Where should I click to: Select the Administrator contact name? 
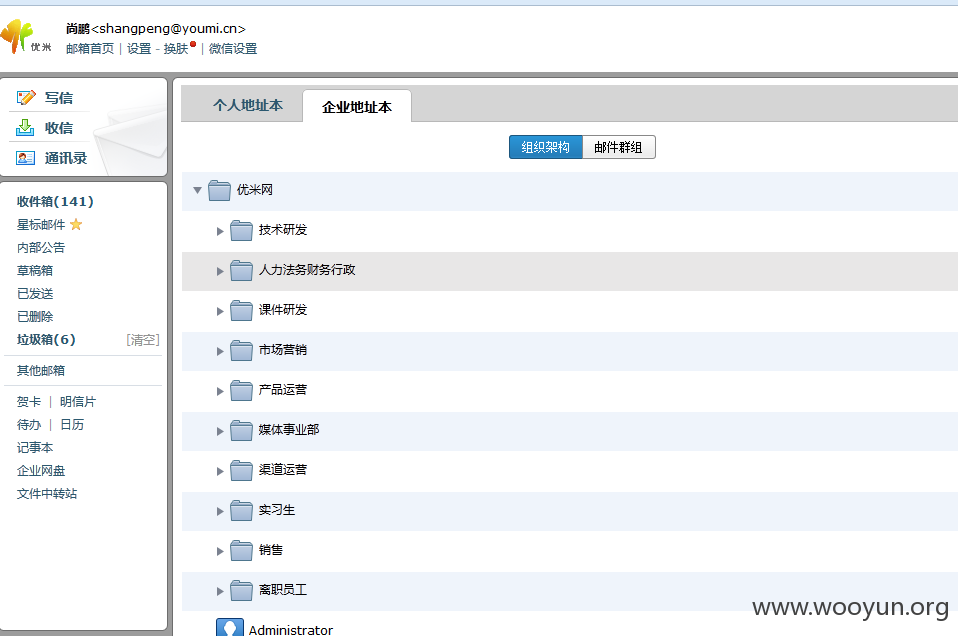point(291,629)
